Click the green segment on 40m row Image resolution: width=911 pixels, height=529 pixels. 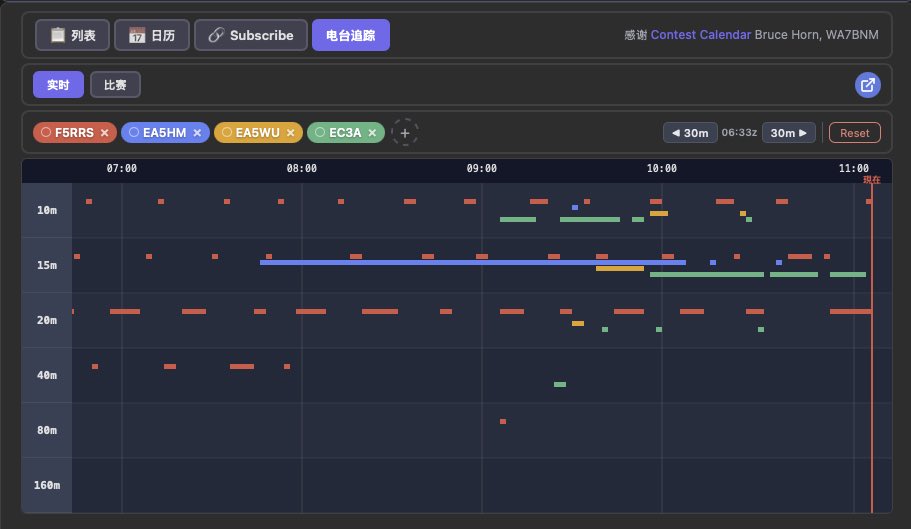560,384
